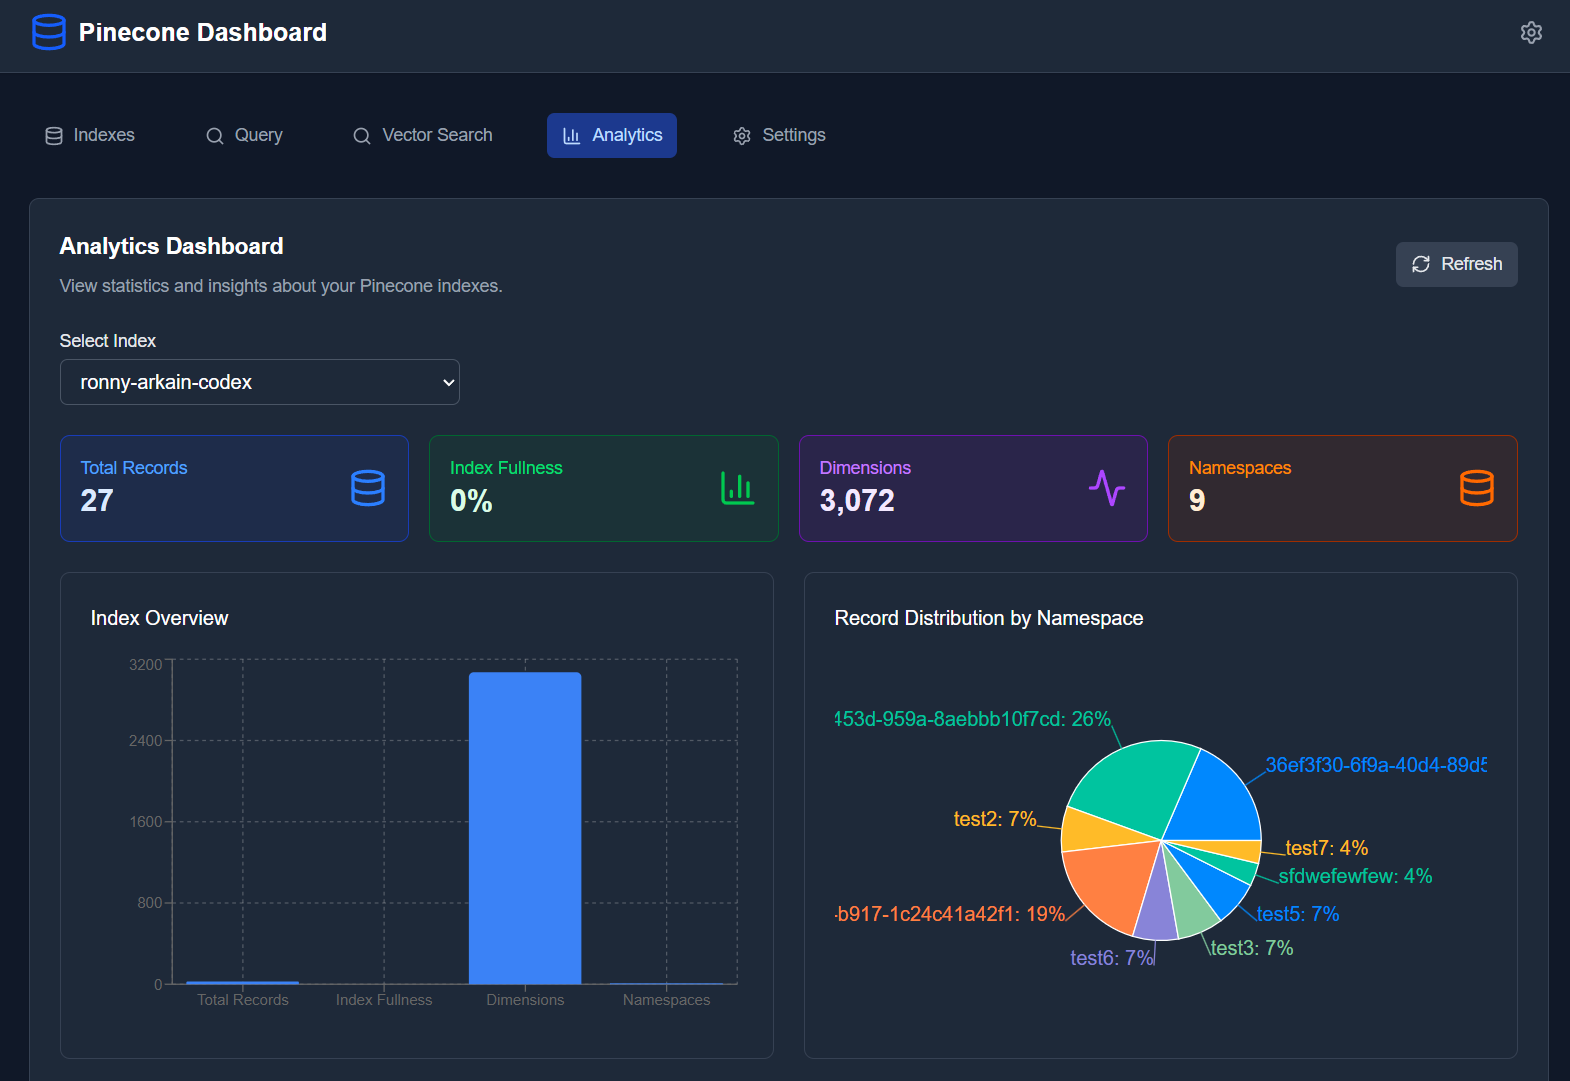Click the Pinecone database logo icon

49,32
